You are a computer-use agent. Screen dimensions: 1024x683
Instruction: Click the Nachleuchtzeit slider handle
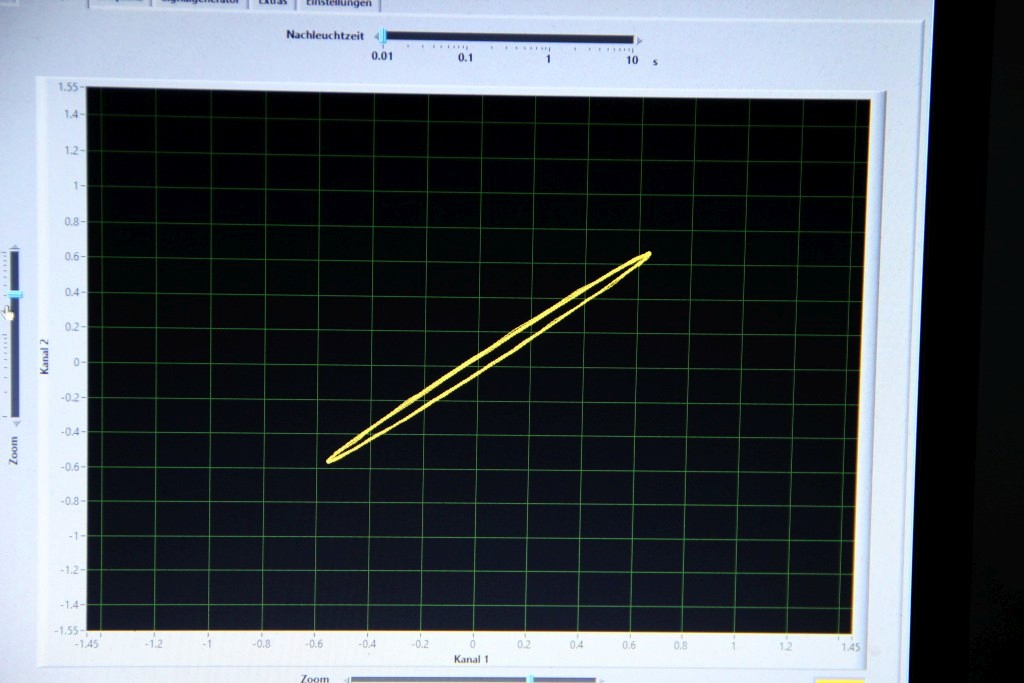point(382,37)
